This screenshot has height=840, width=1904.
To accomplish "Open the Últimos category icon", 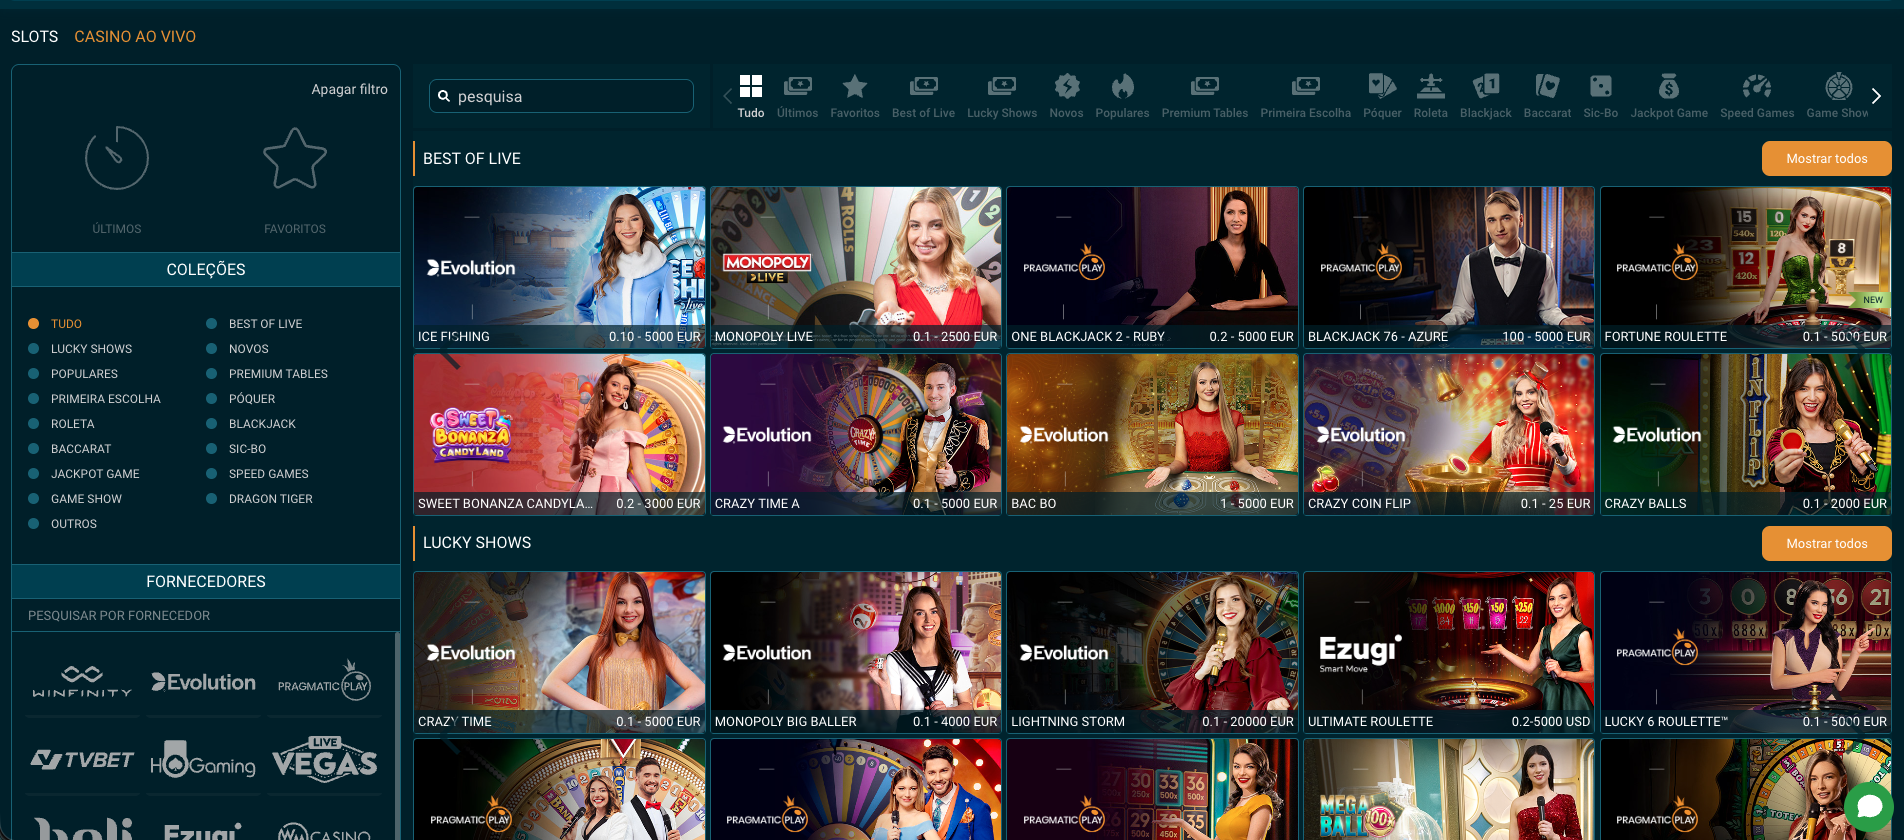I will pyautogui.click(x=797, y=86).
